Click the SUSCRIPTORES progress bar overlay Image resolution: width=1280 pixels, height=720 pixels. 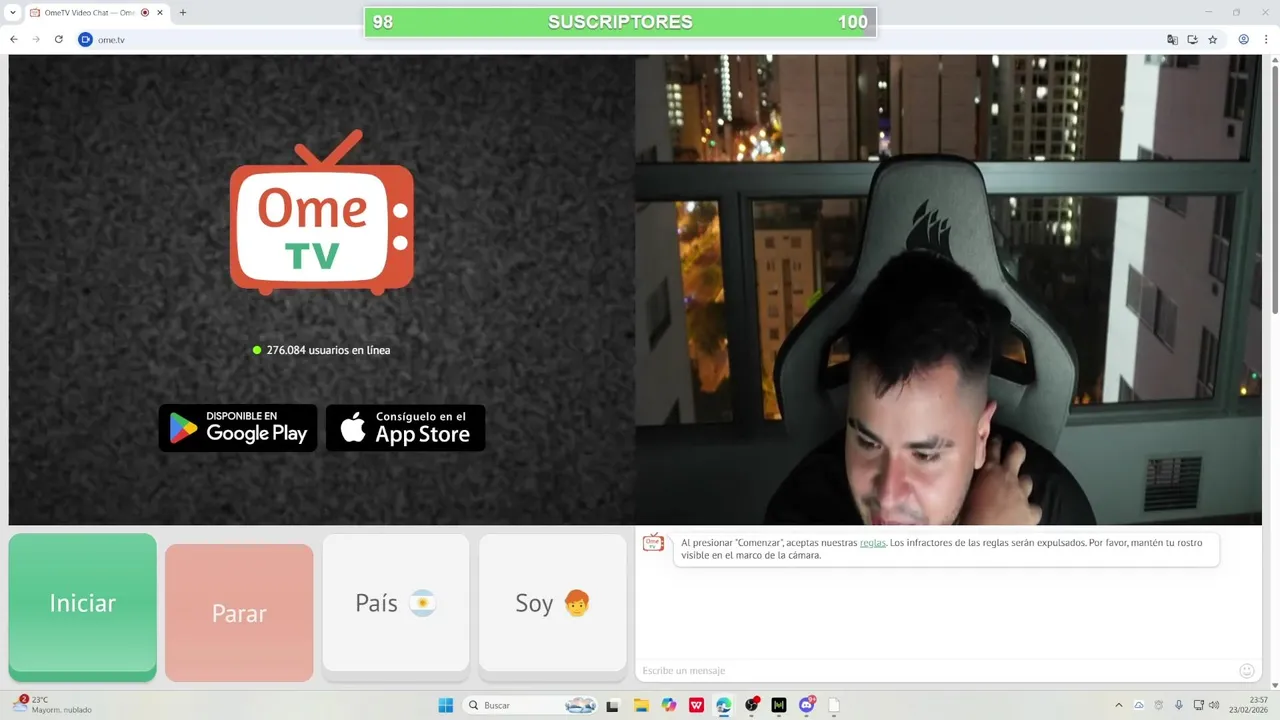[620, 22]
